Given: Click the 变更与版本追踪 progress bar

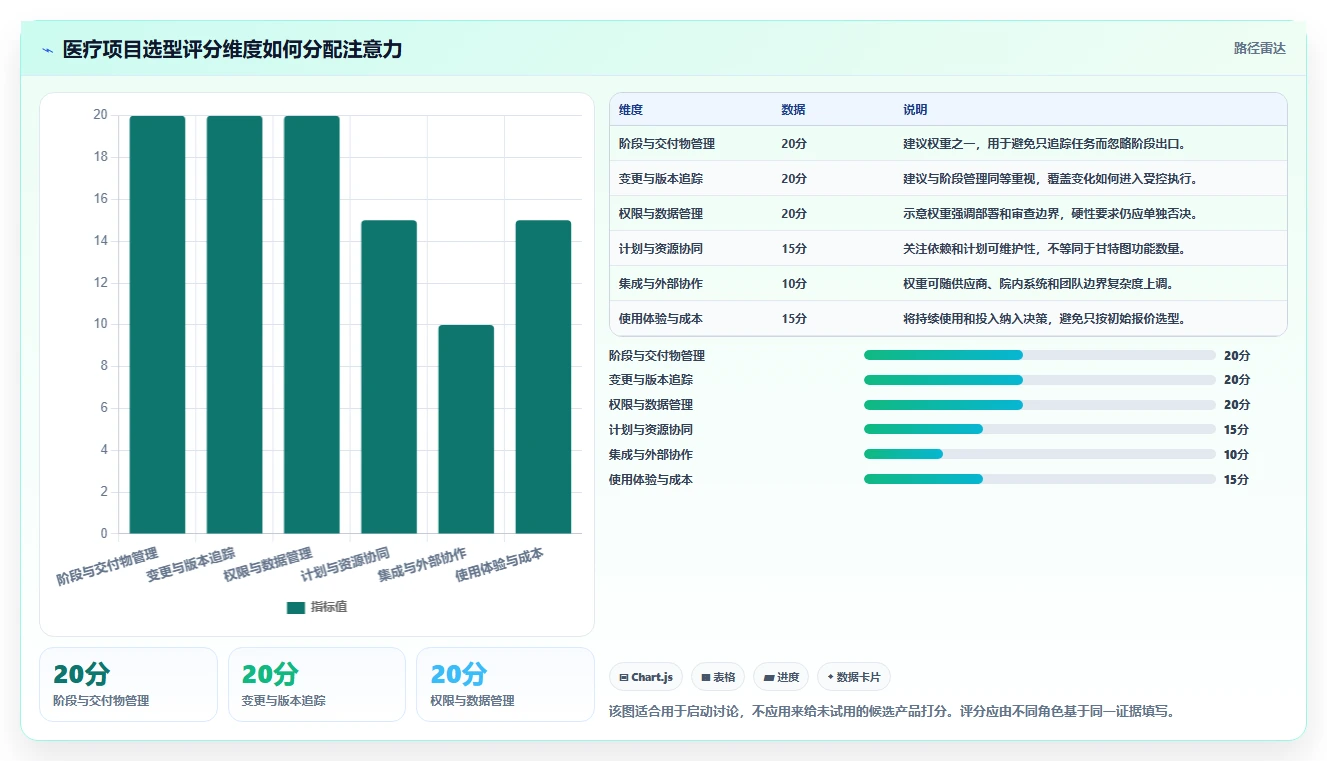Looking at the screenshot, I should coord(1040,380).
